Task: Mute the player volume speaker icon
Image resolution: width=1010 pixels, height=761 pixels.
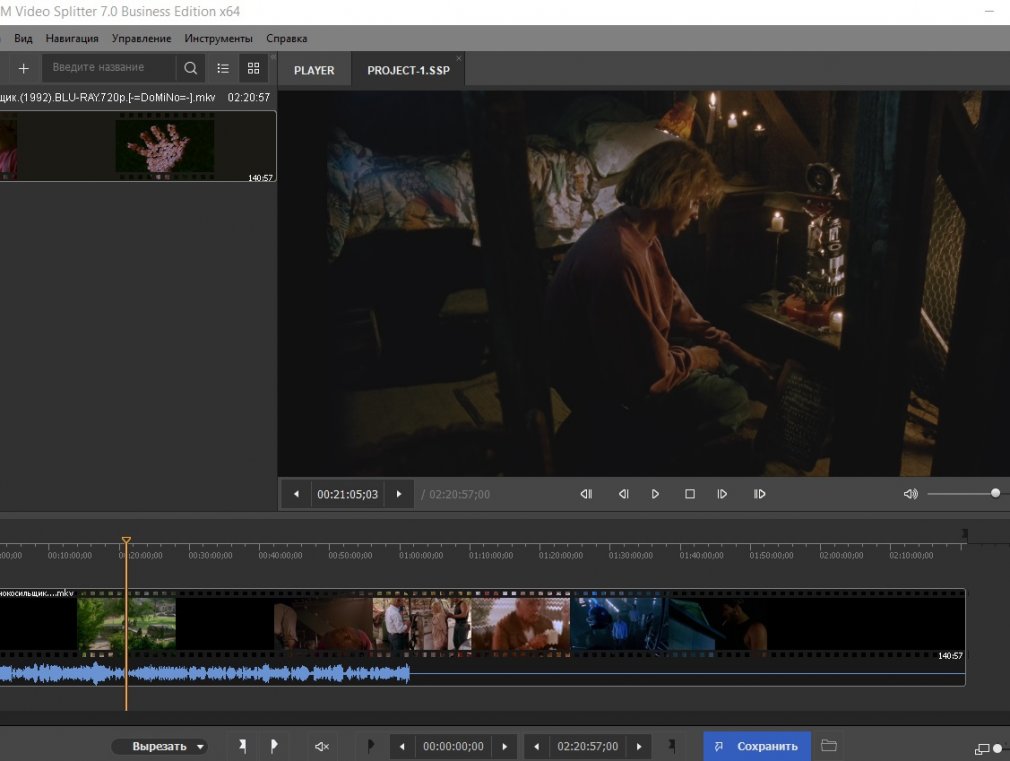Action: click(910, 494)
